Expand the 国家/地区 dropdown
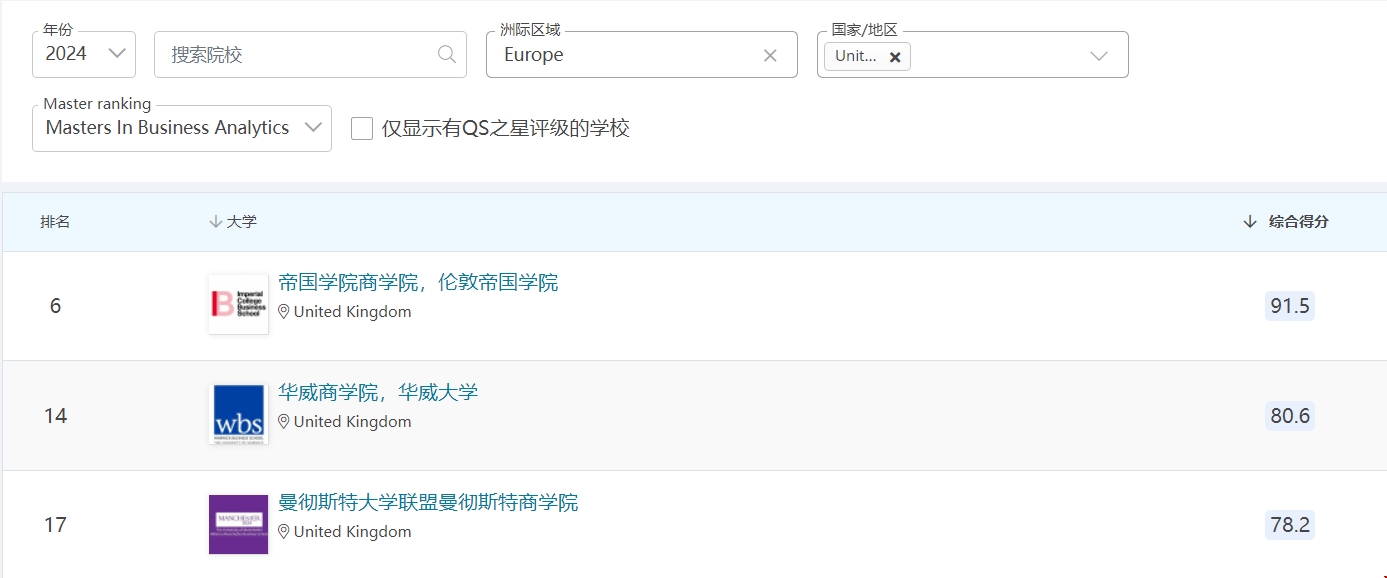This screenshot has height=578, width=1387. pos(1099,56)
